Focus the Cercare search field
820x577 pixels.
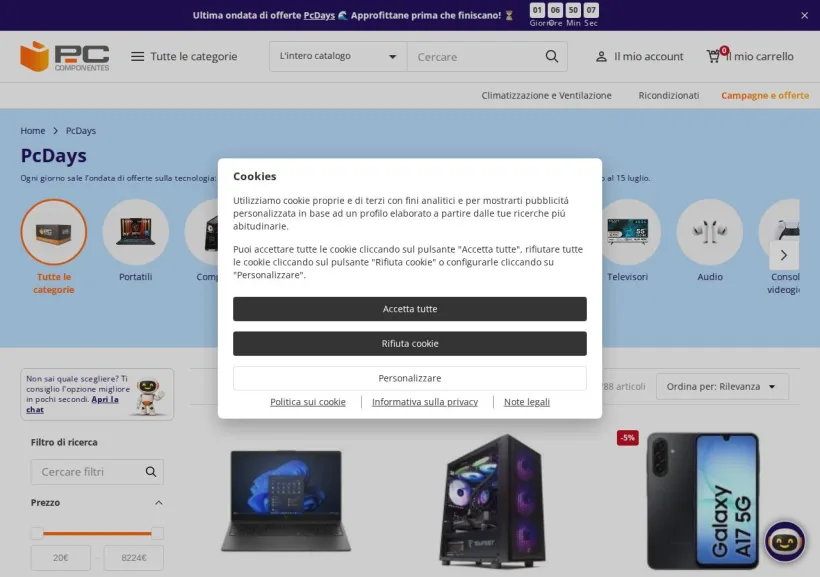click(475, 56)
